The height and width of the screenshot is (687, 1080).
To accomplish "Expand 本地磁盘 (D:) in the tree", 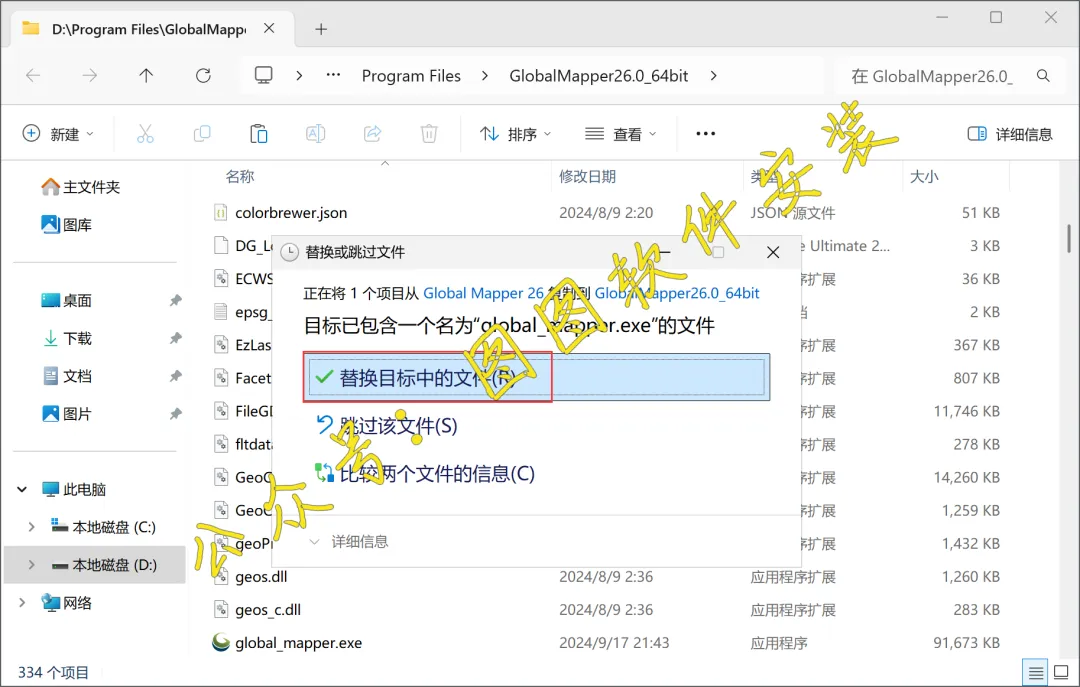I will (31, 565).
